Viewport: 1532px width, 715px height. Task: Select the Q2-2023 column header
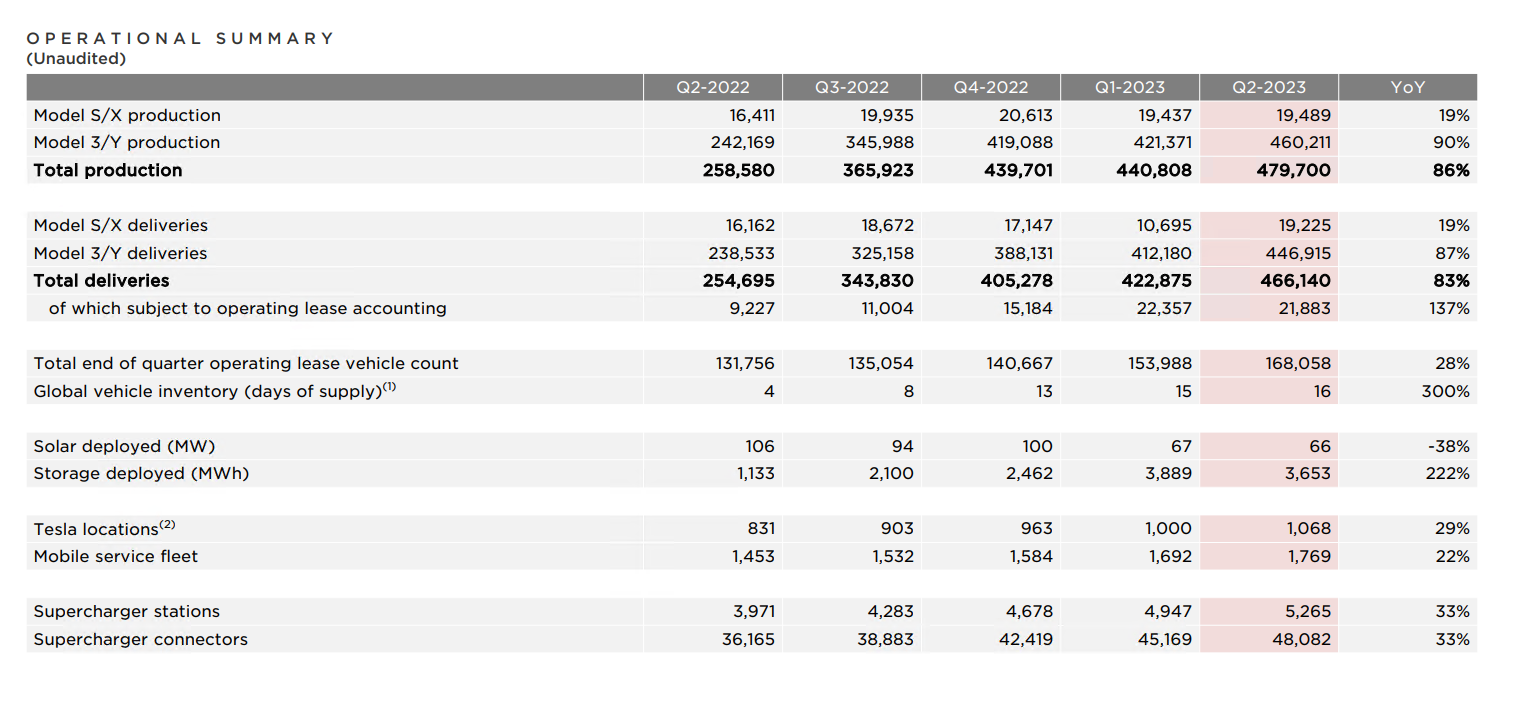click(x=1268, y=87)
